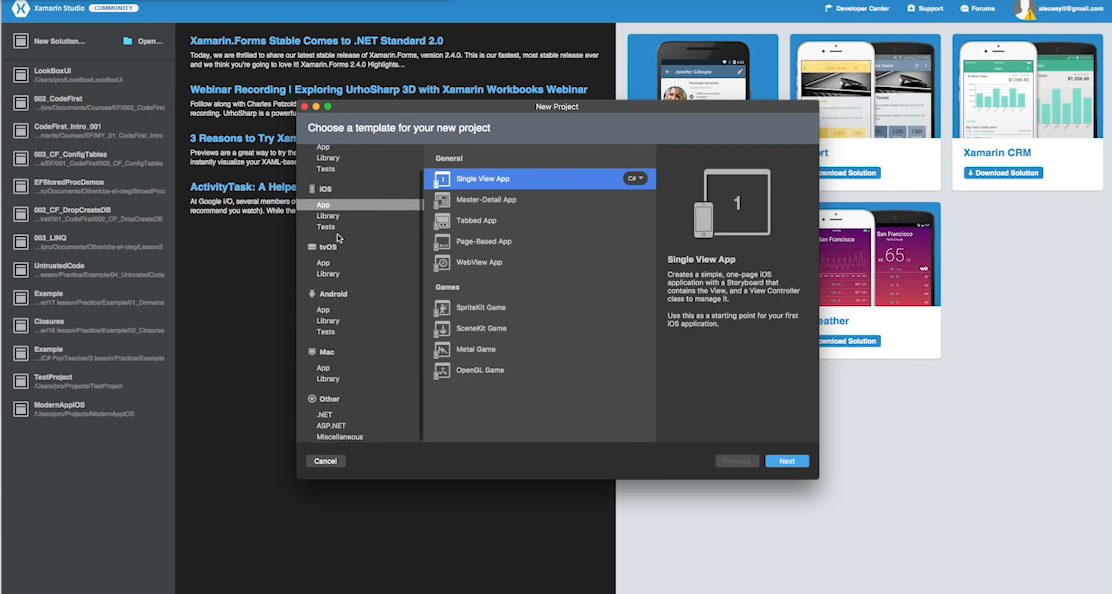Click the Open folder icon
This screenshot has width=1112, height=594.
pos(128,41)
